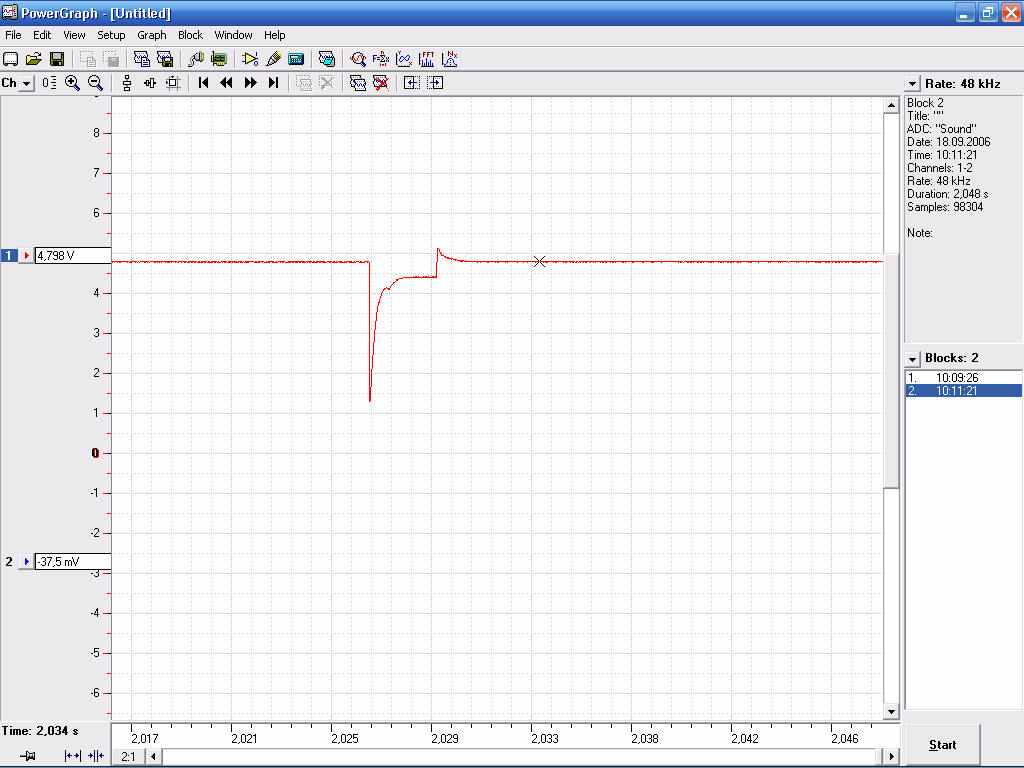This screenshot has height=768, width=1024.
Task: Click the horizontal compress arrows icon
Action: (x=96, y=756)
